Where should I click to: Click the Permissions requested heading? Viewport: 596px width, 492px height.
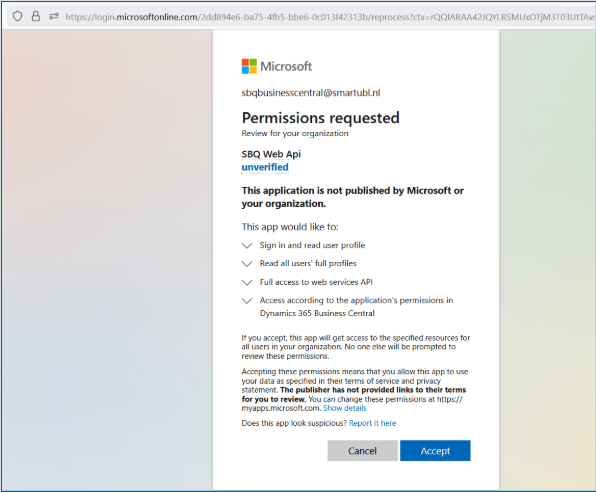point(320,118)
